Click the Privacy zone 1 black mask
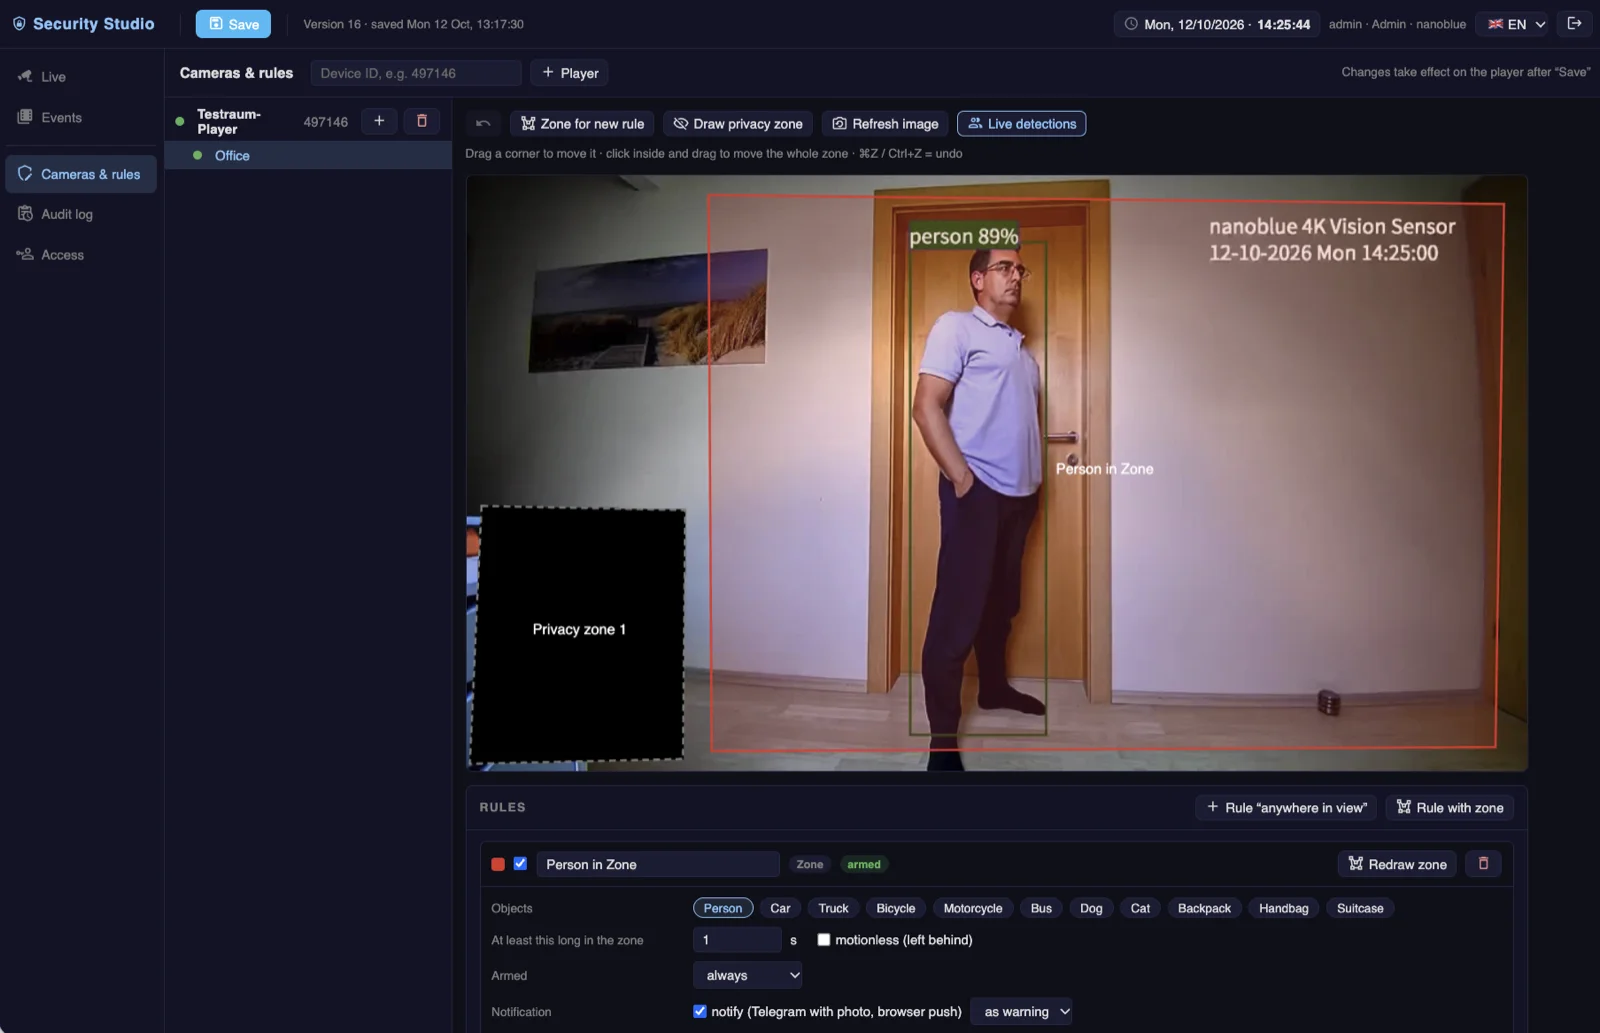The image size is (1600, 1033). pyautogui.click(x=578, y=634)
